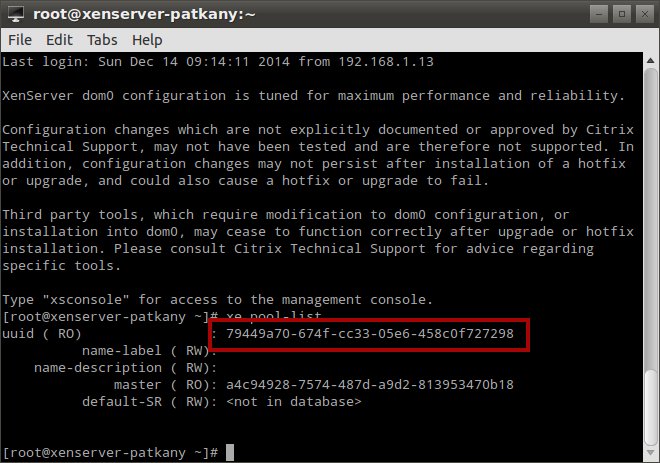Open the Tabs menu
Screen dimensions: 660x463
pyautogui.click(x=102, y=40)
